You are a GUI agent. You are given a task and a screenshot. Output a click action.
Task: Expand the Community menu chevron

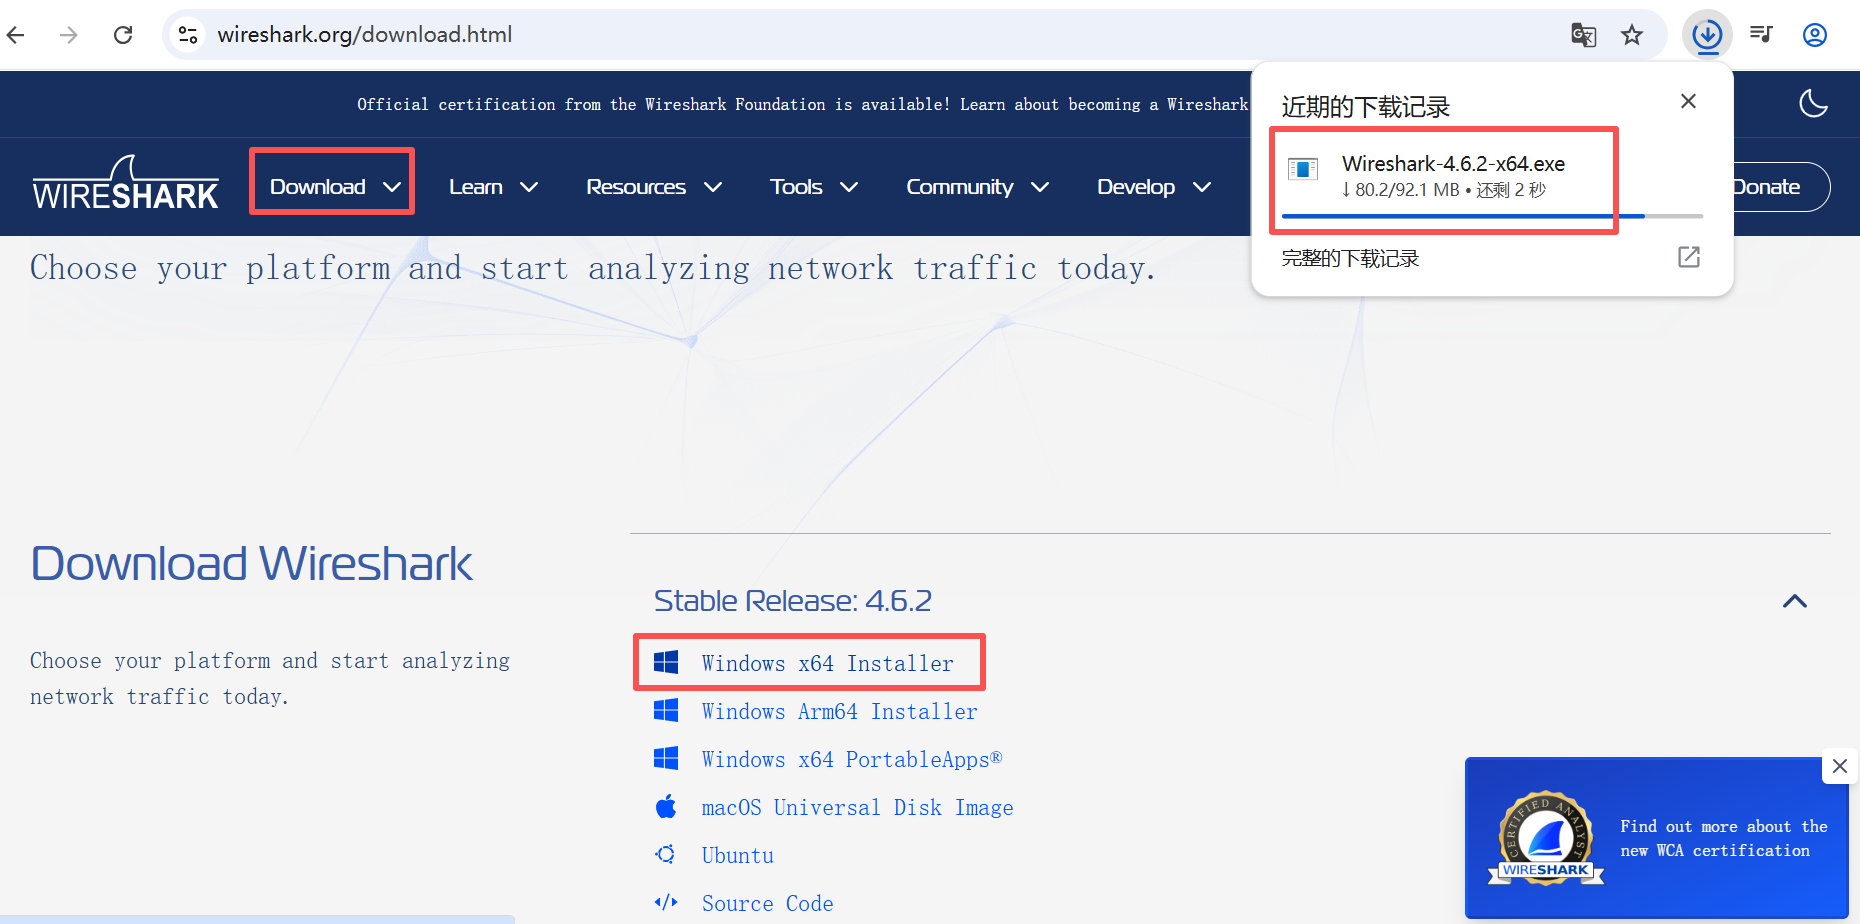(1040, 187)
